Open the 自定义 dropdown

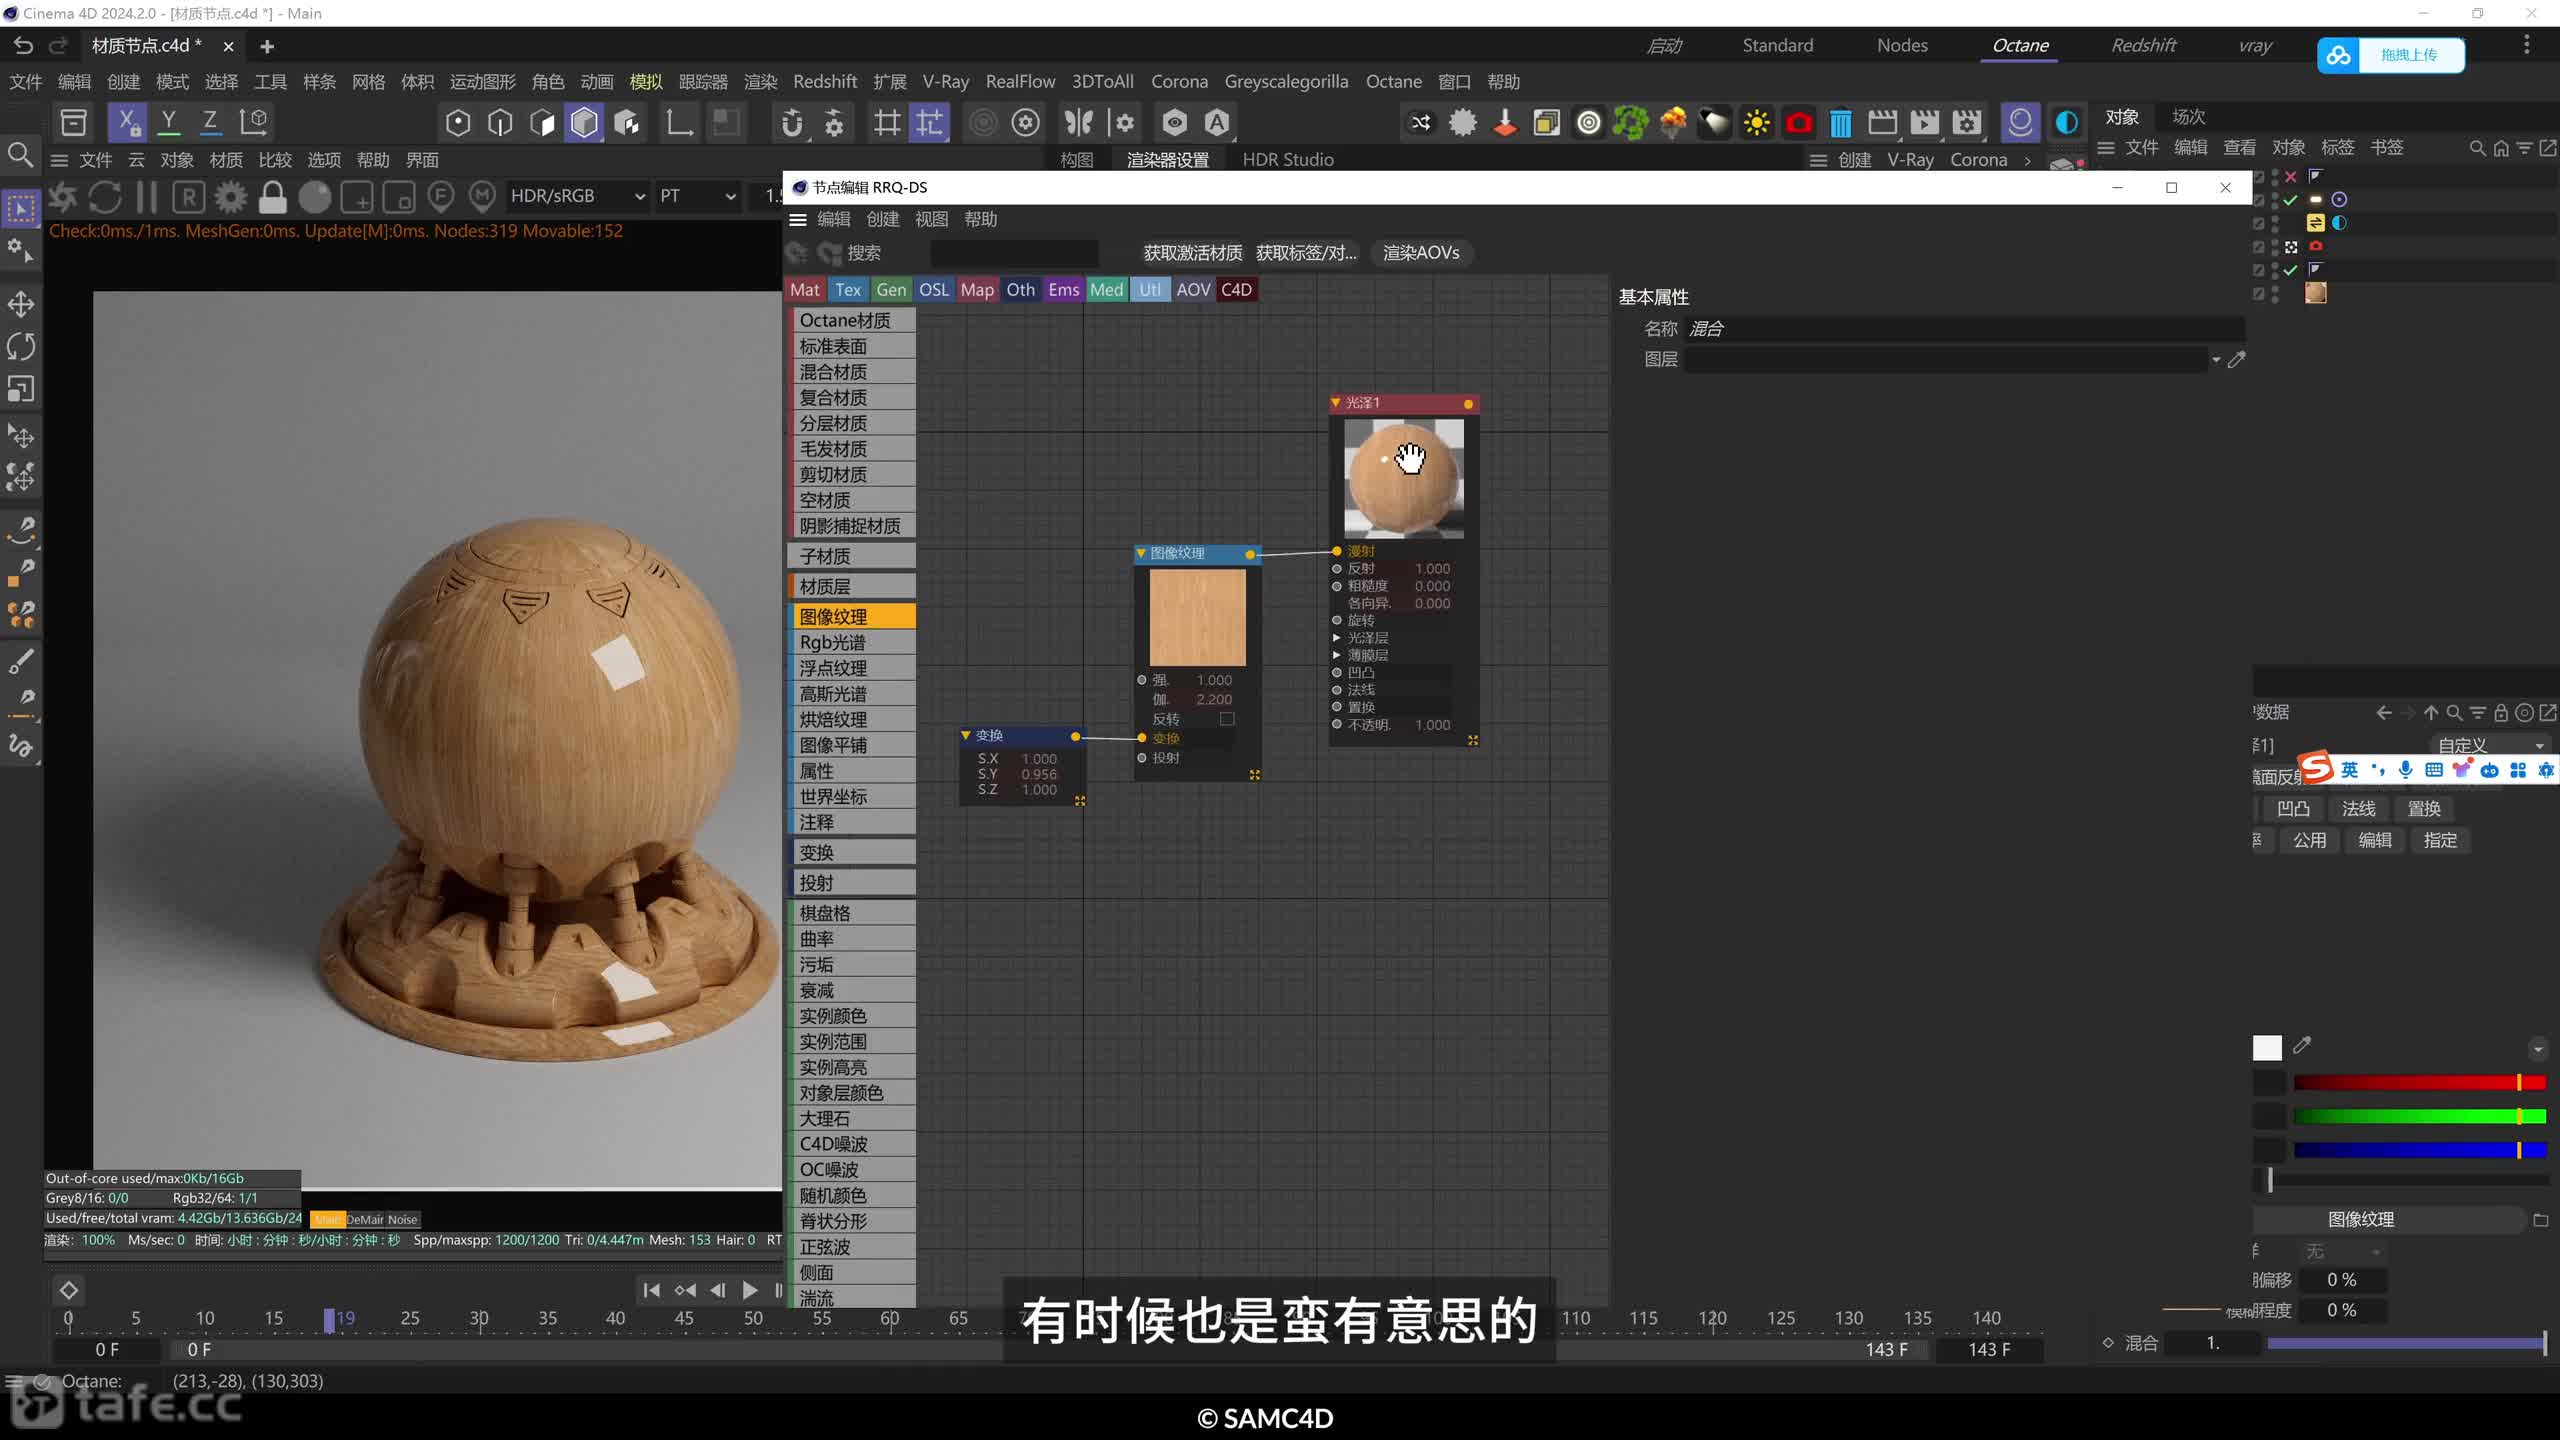2490,745
